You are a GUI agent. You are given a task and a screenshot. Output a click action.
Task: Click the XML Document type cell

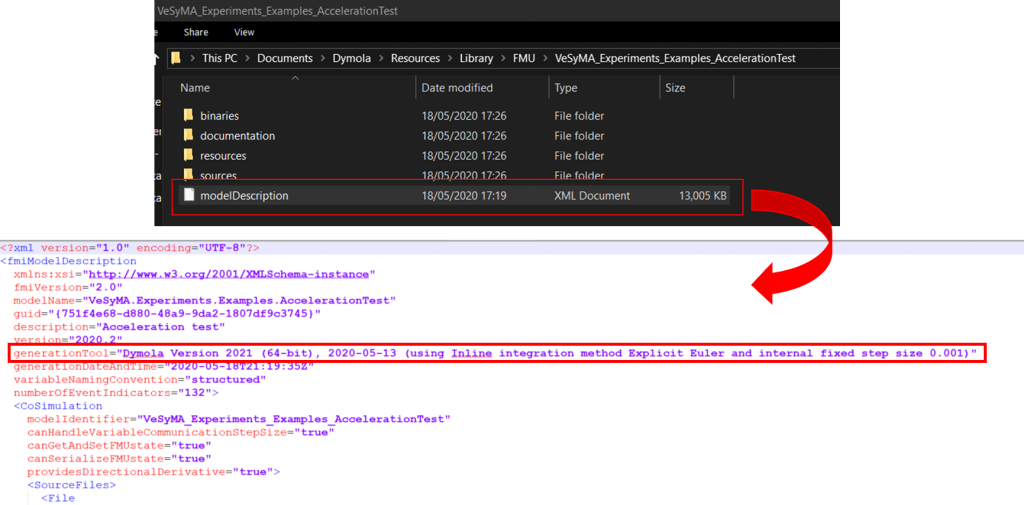[x=592, y=195]
